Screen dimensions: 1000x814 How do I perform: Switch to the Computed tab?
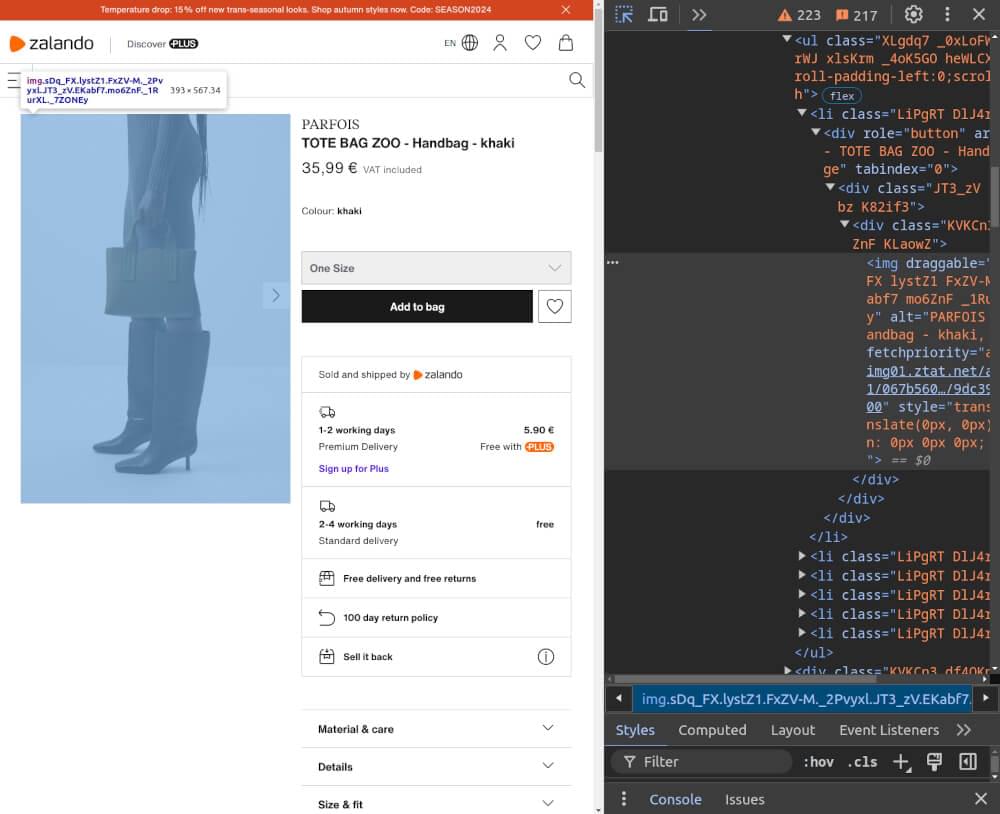pos(712,730)
